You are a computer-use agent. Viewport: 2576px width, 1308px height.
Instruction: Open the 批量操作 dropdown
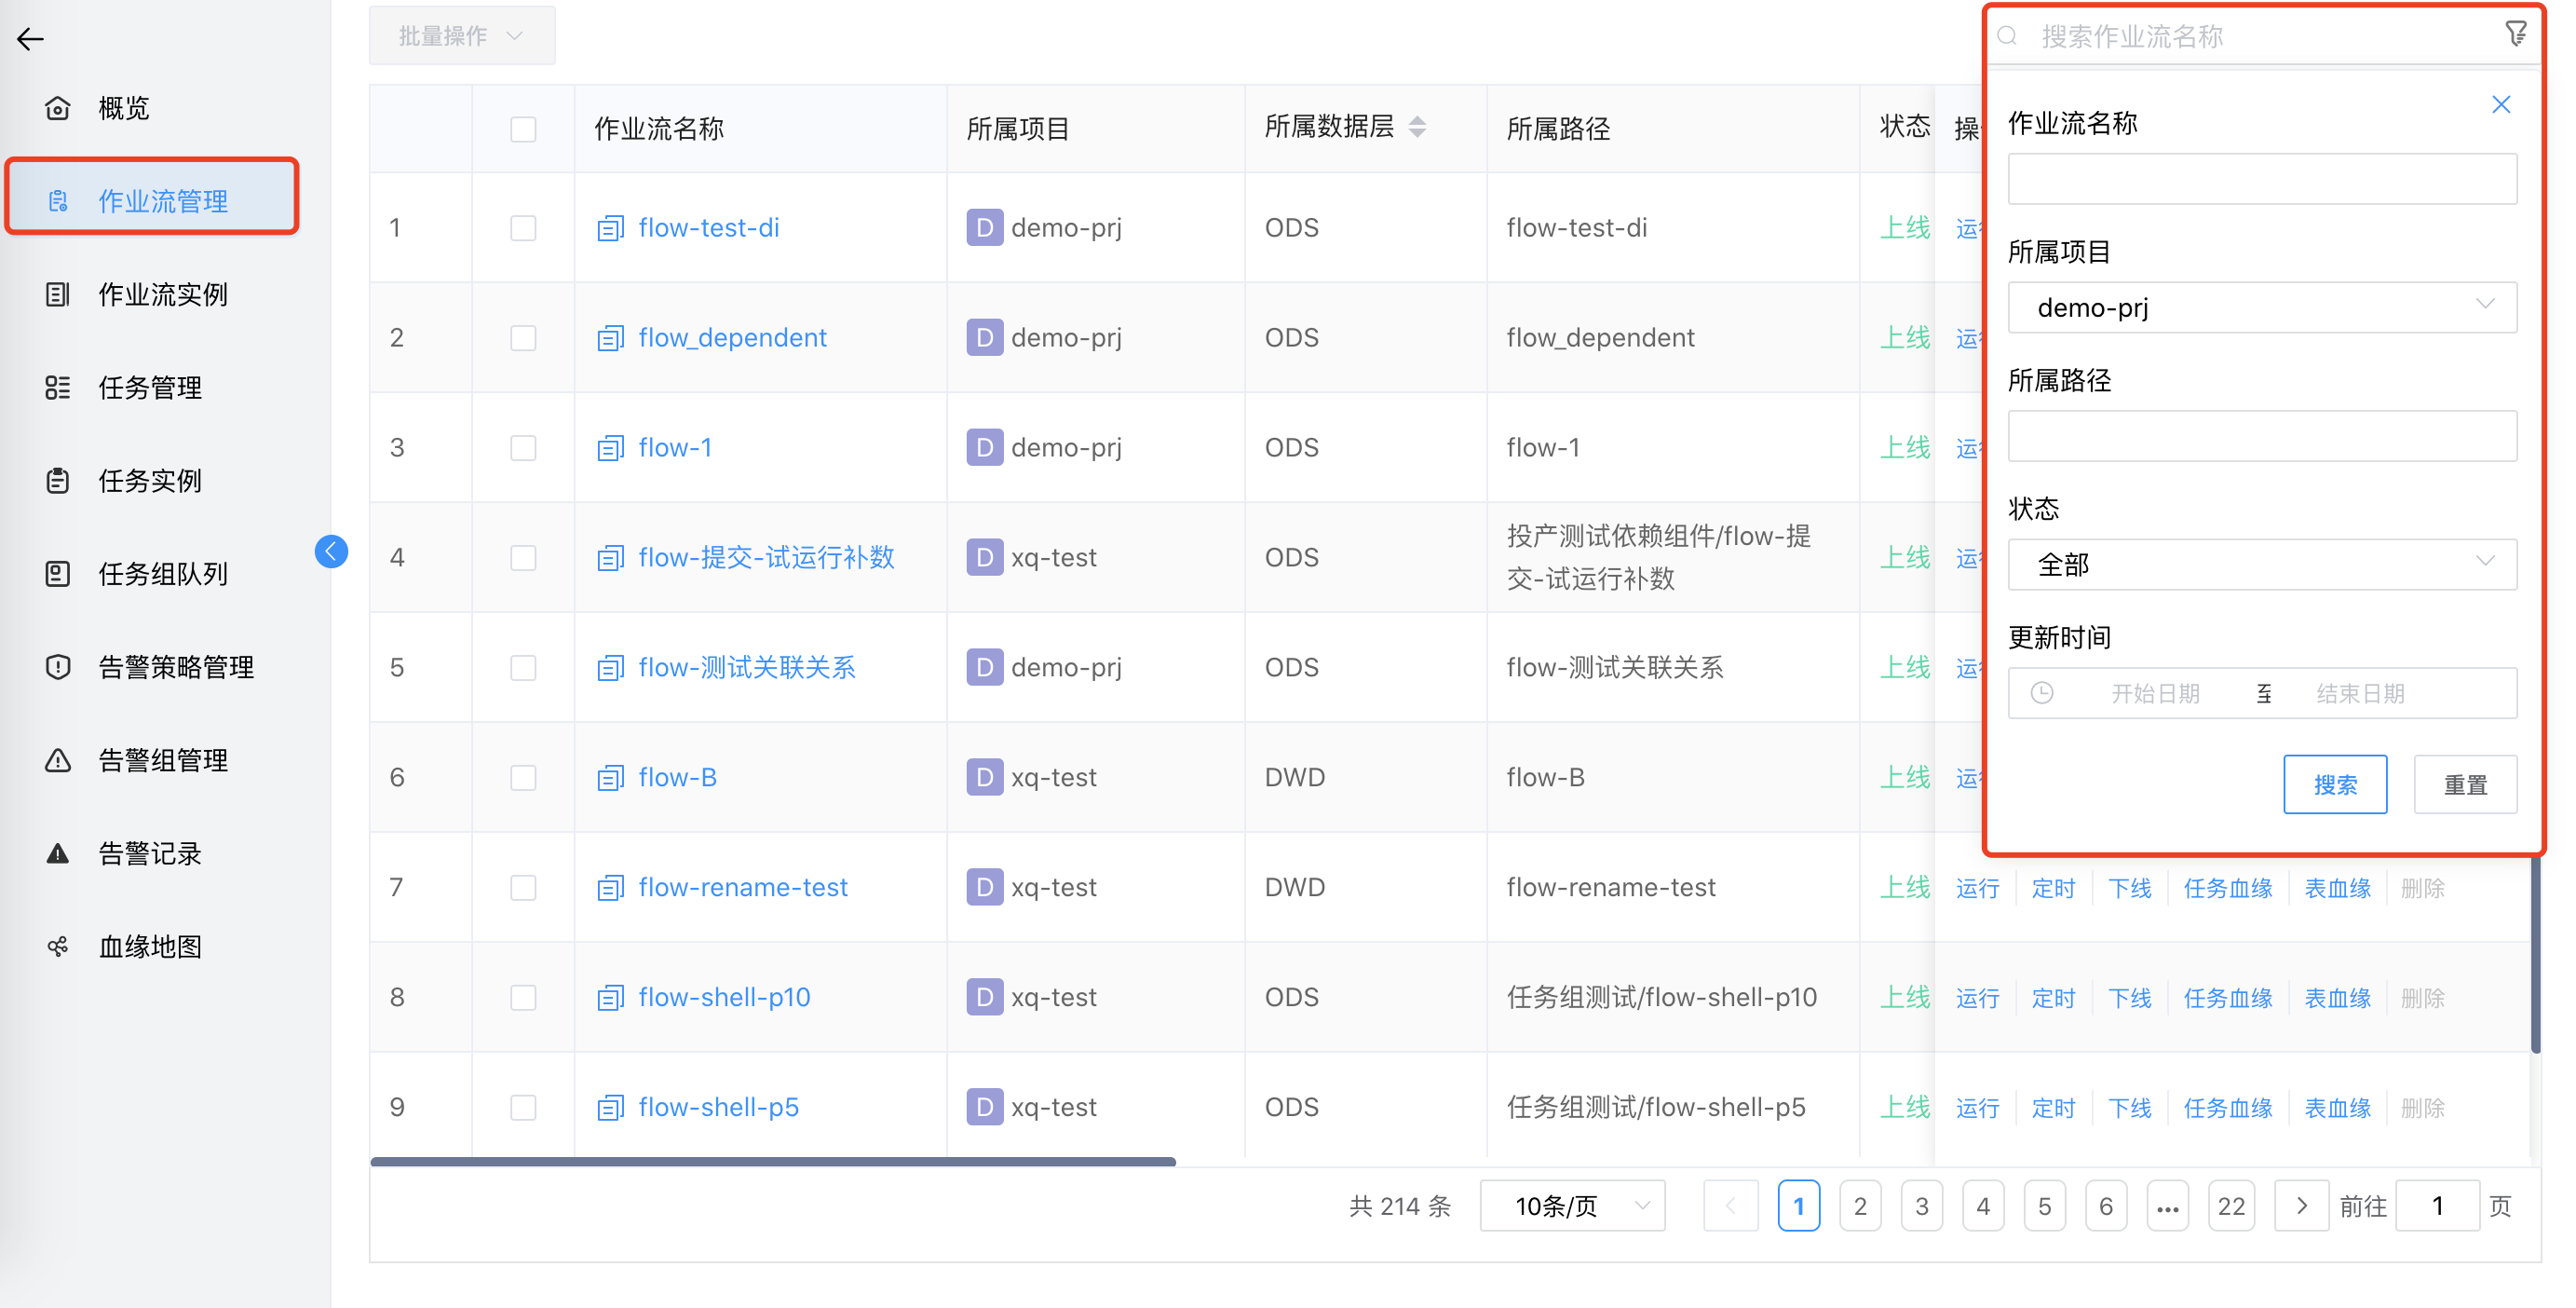tap(461, 35)
